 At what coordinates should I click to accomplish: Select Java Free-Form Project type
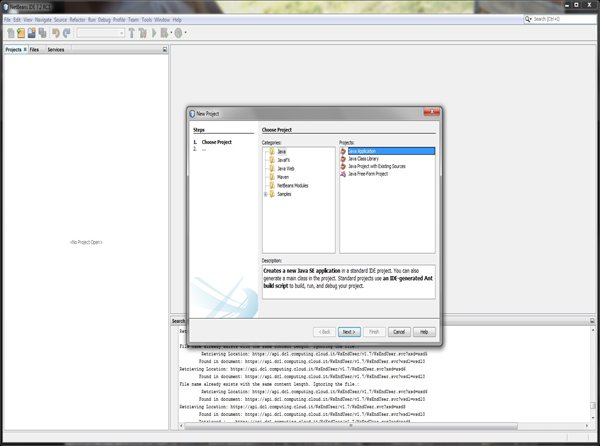tap(368, 174)
